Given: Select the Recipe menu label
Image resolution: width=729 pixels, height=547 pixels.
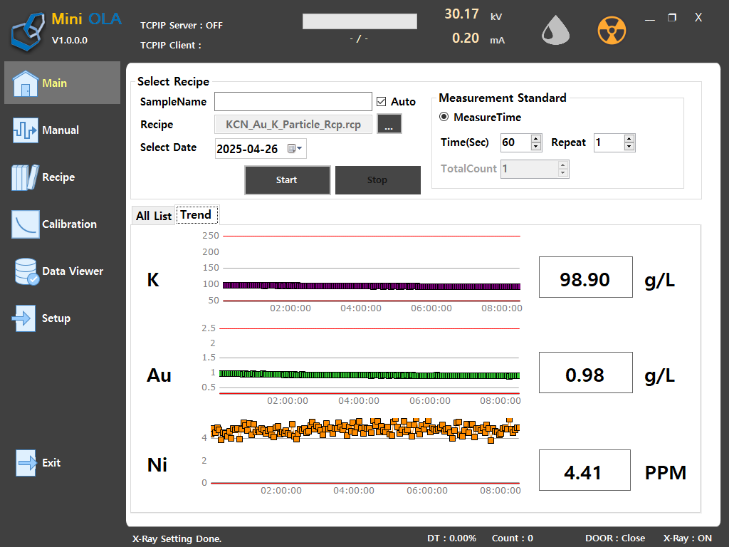Looking at the screenshot, I should point(58,177).
